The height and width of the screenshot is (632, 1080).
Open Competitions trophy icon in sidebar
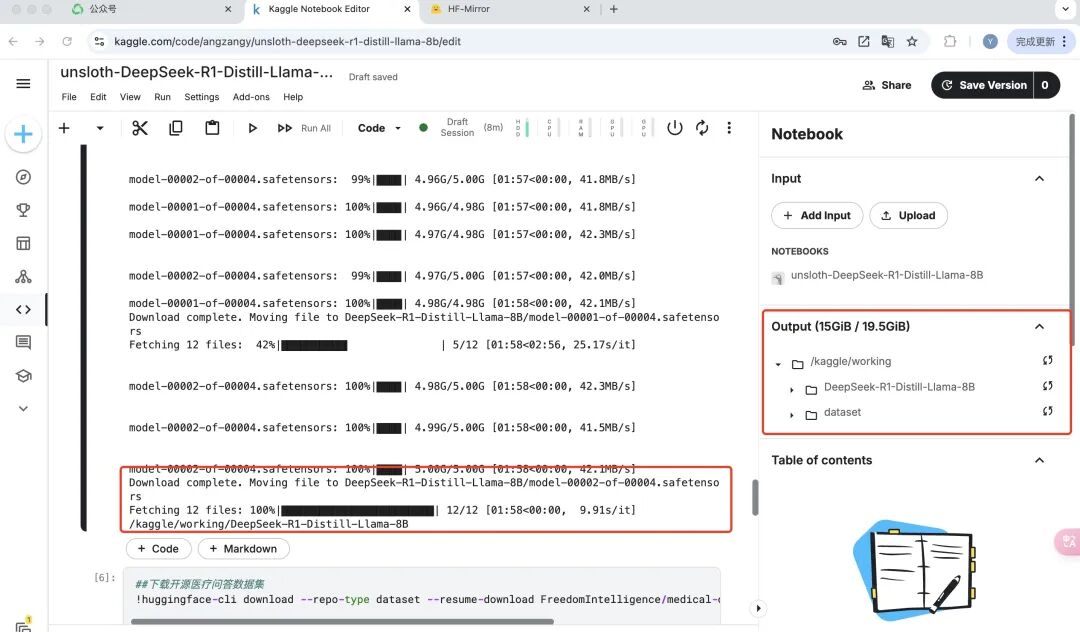tap(23, 210)
